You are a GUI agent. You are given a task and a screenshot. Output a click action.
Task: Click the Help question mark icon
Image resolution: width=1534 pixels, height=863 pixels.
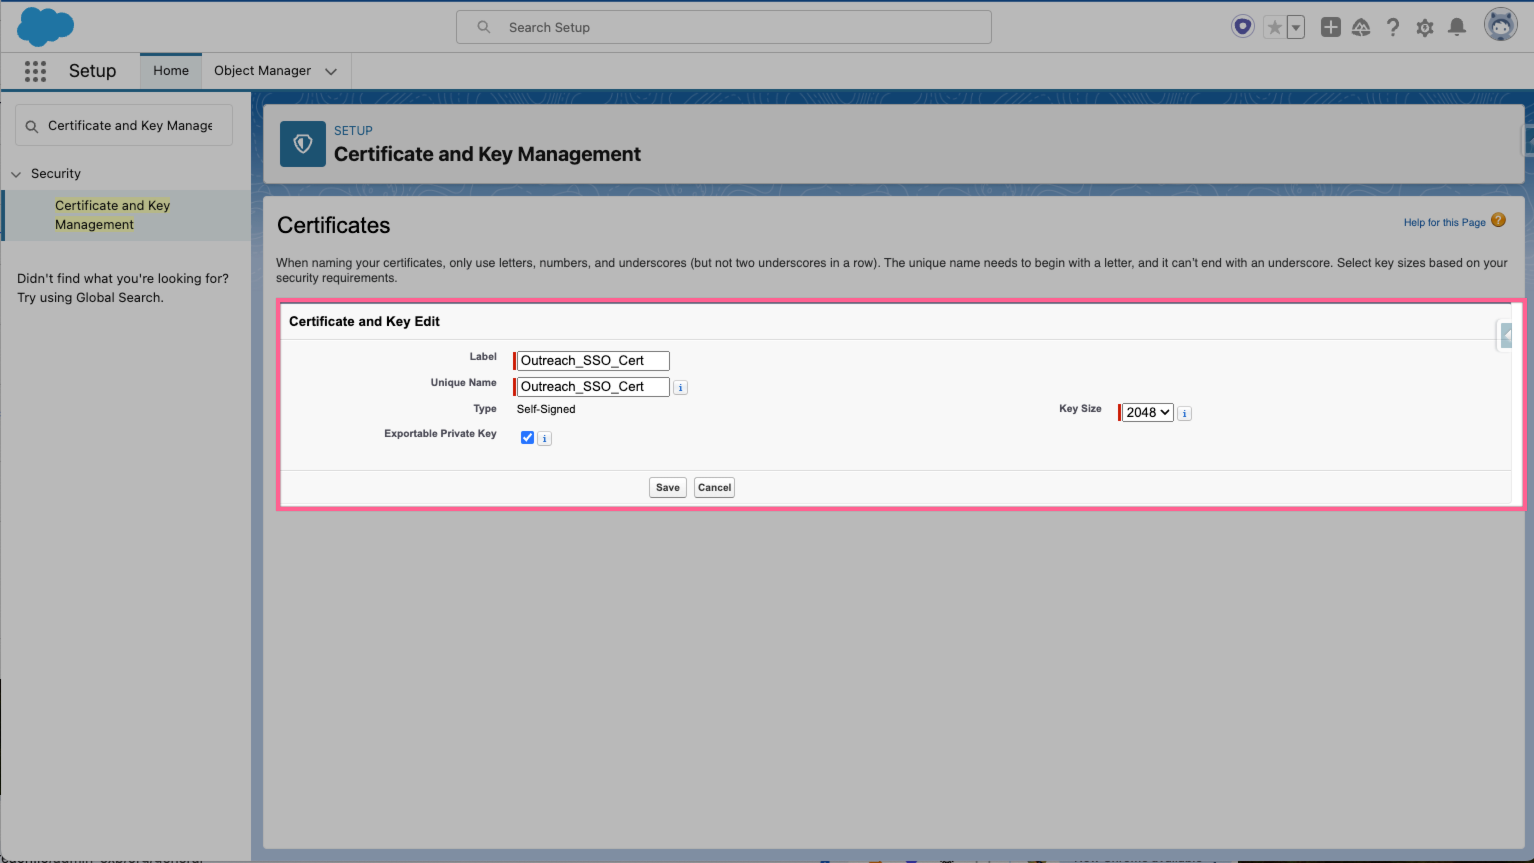click(1393, 27)
